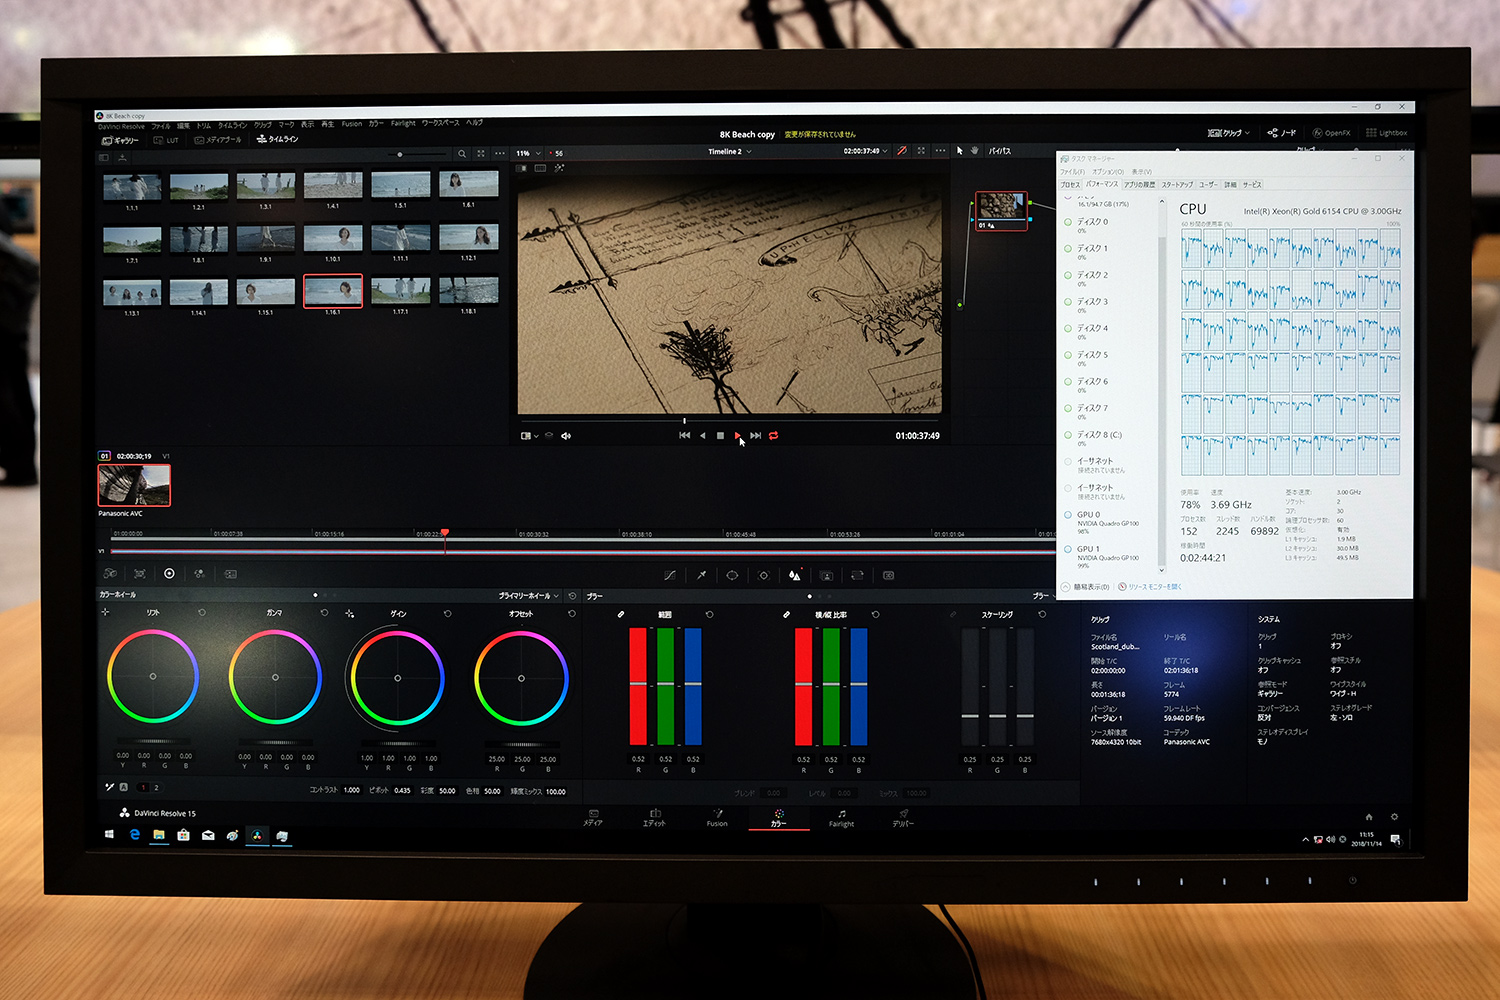Toggle the red loop playback control
This screenshot has height=1000, width=1500.
(x=774, y=436)
